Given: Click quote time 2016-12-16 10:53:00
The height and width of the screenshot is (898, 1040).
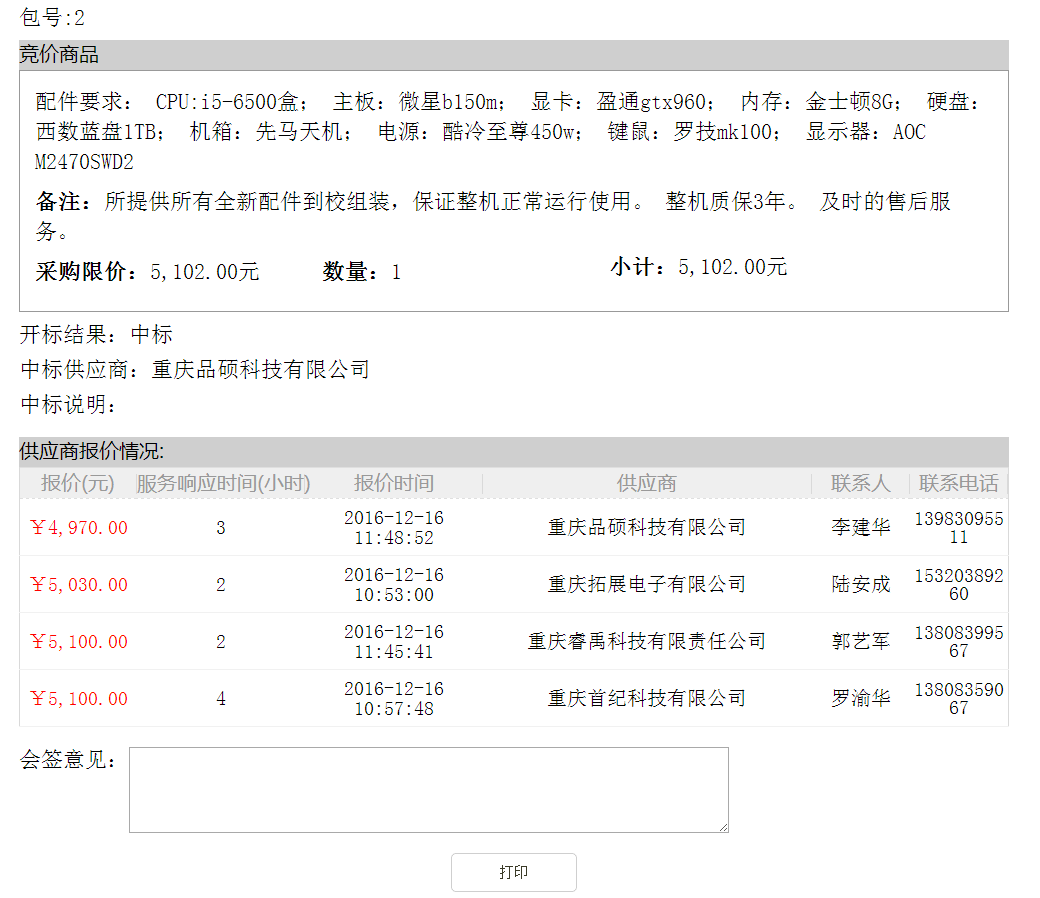Looking at the screenshot, I should tap(394, 584).
